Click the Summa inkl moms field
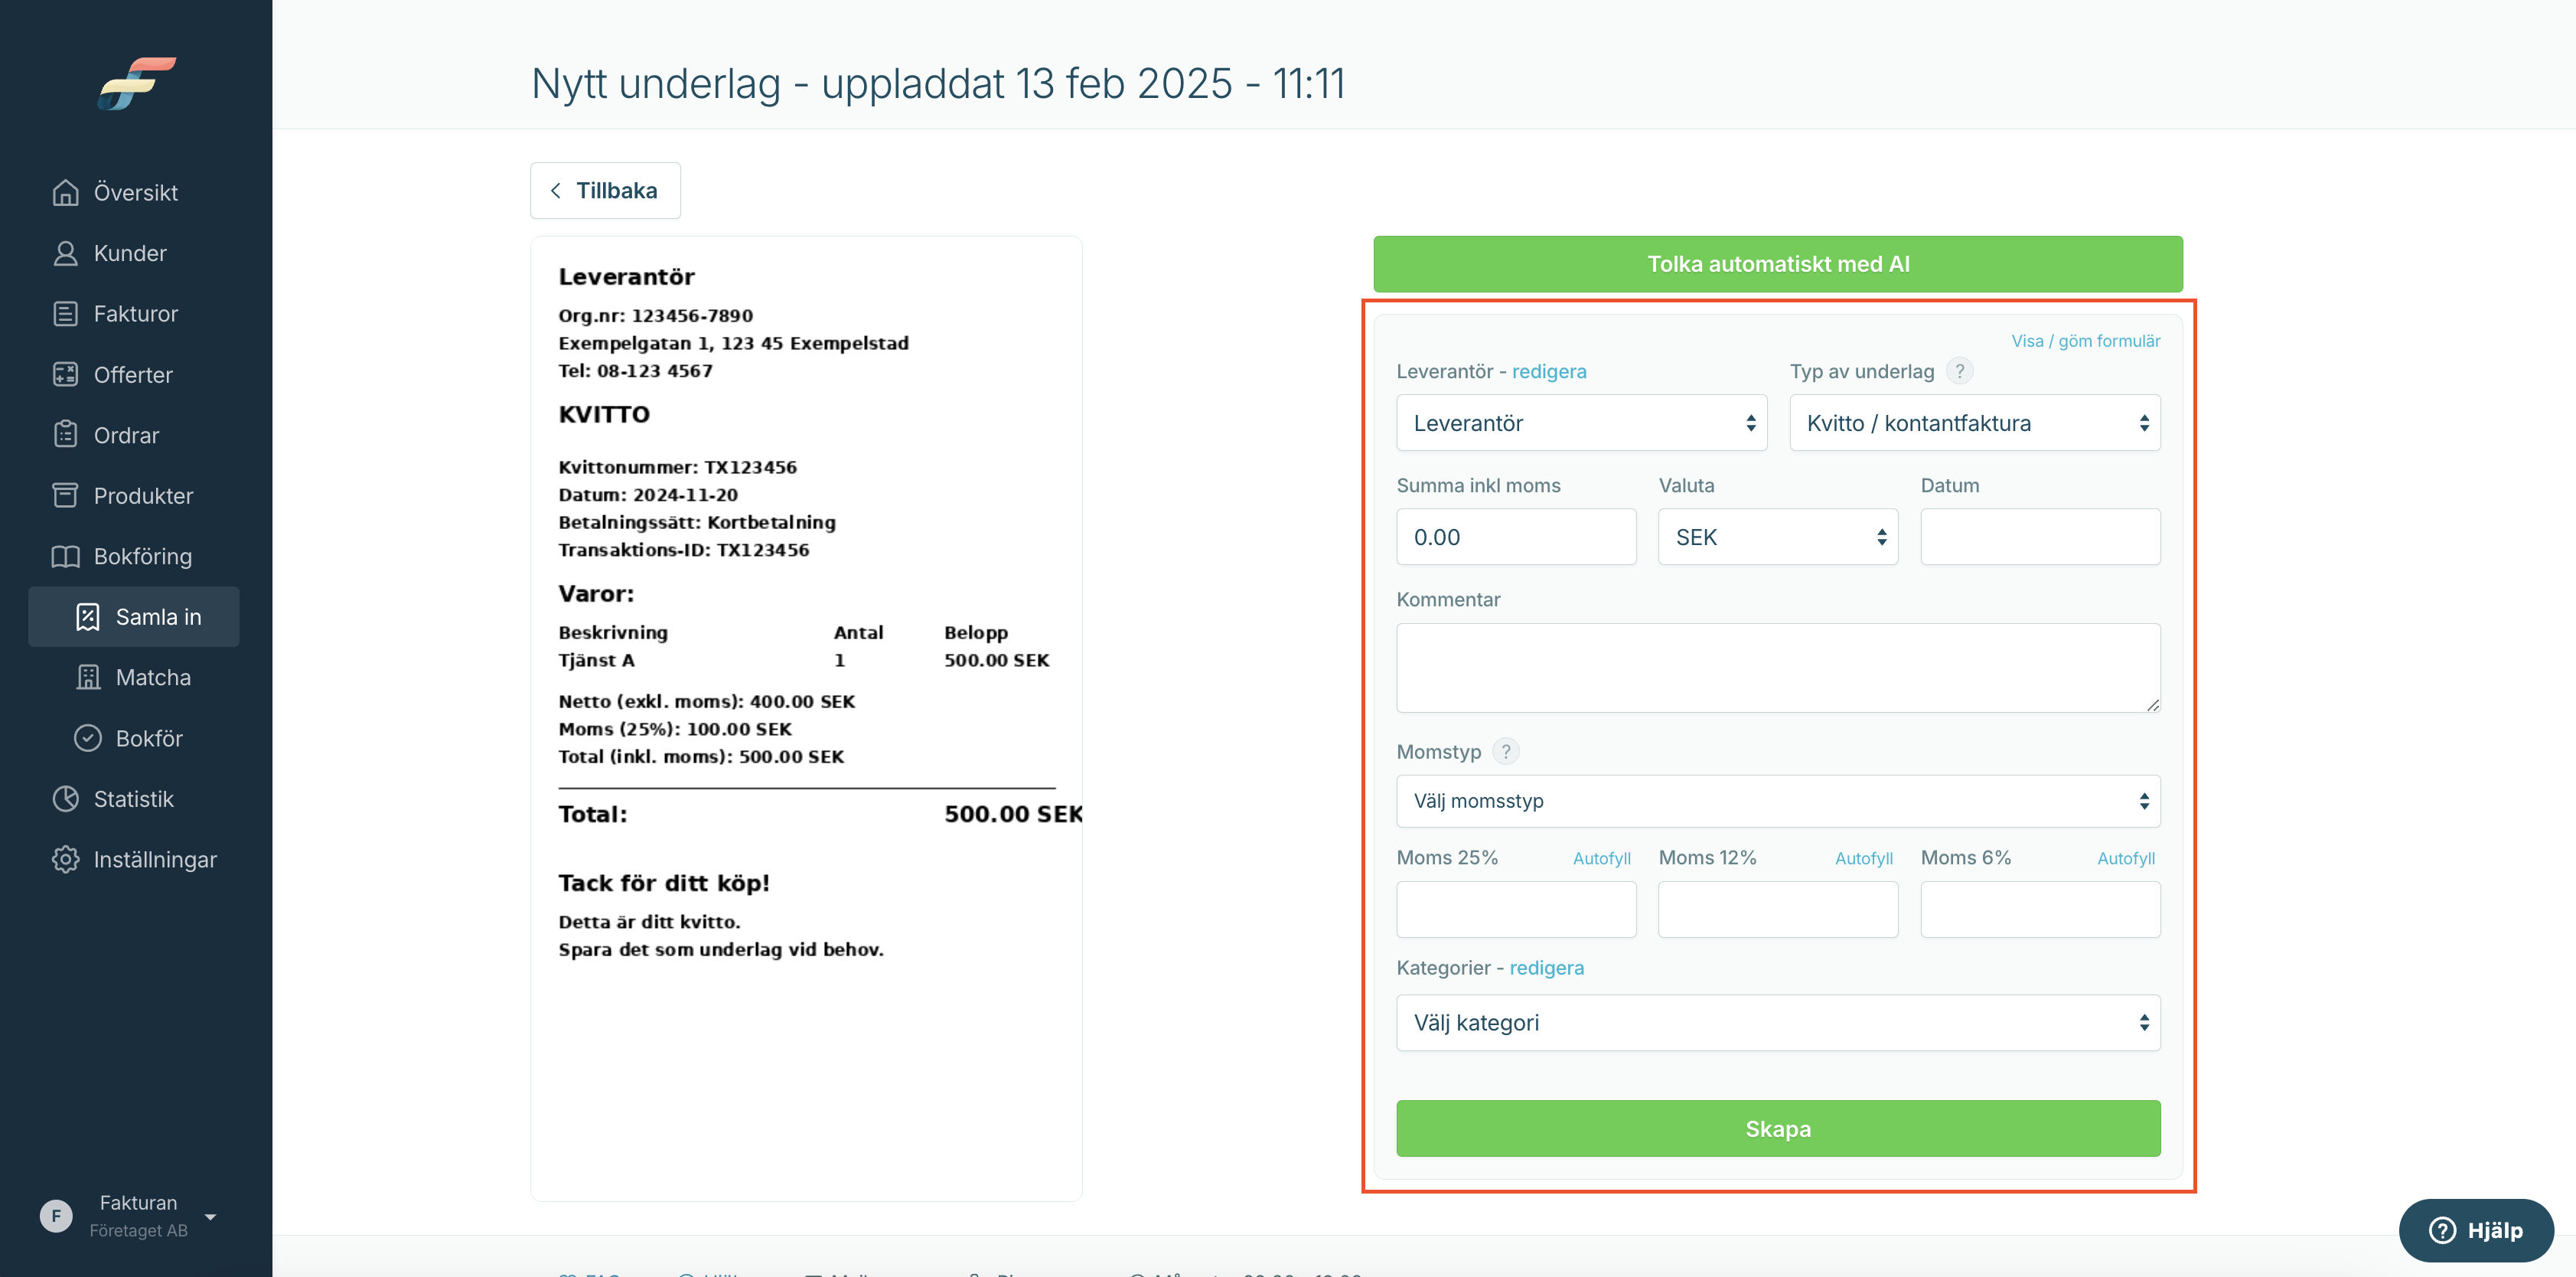The image size is (2576, 1277). click(1515, 537)
